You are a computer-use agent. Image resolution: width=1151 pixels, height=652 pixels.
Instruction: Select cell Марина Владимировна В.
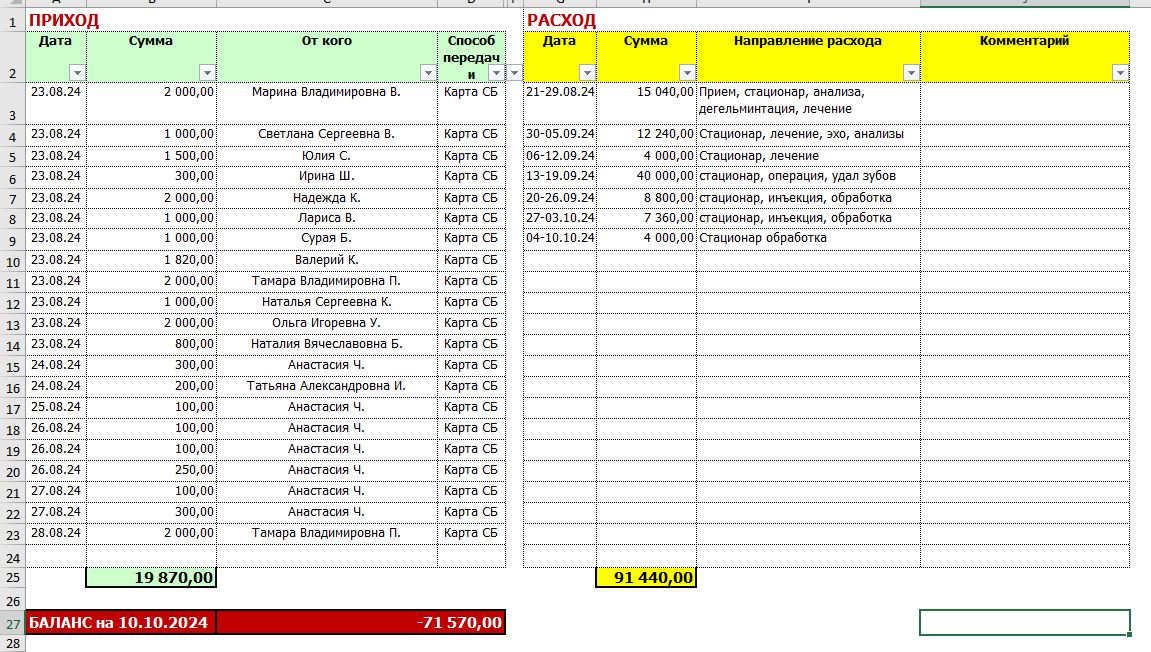pyautogui.click(x=327, y=104)
